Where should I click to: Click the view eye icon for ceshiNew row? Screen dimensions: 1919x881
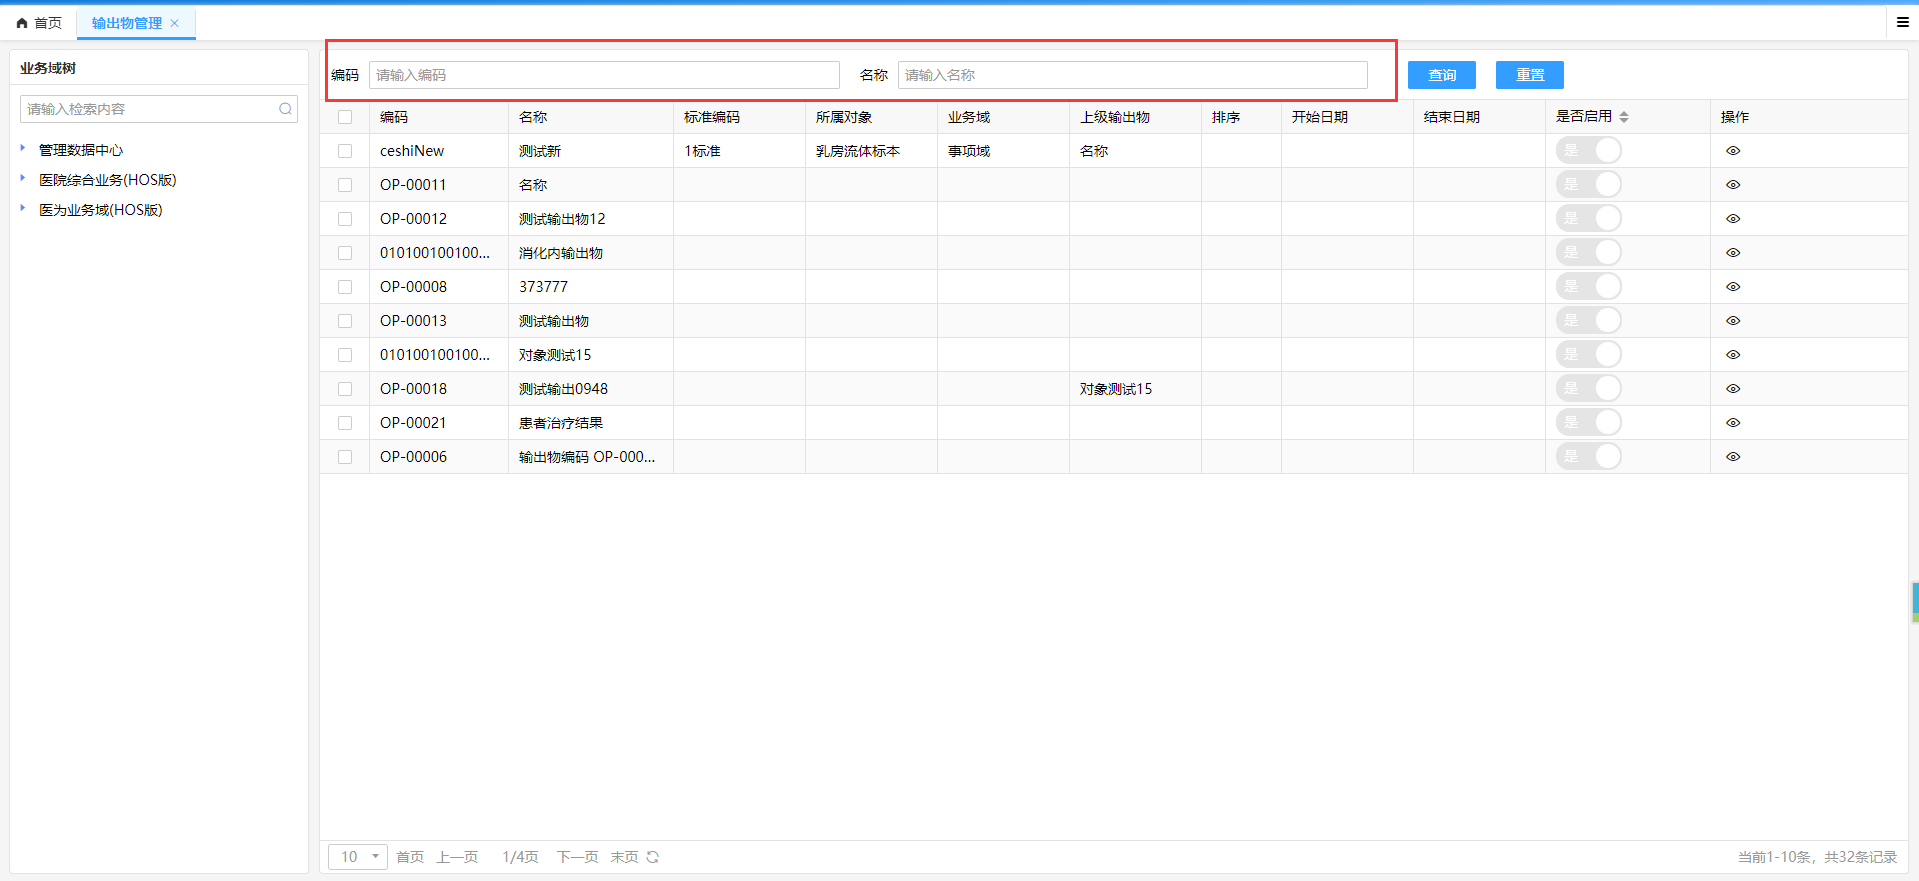point(1733,151)
